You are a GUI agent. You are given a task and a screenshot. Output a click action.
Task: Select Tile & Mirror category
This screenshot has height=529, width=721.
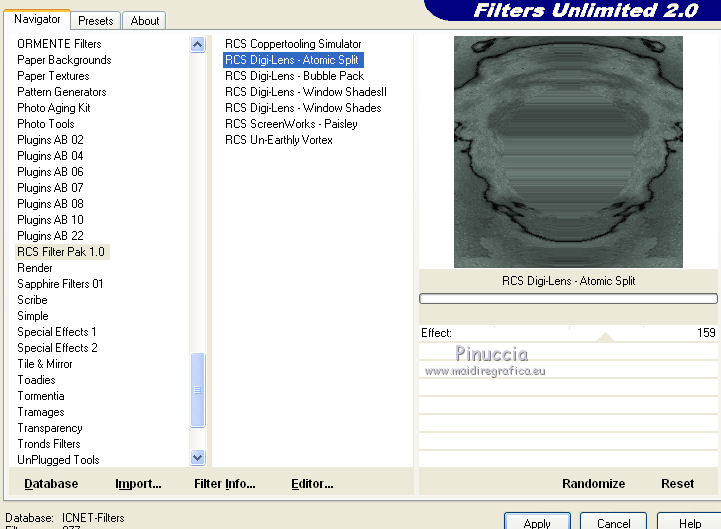[x=45, y=364]
